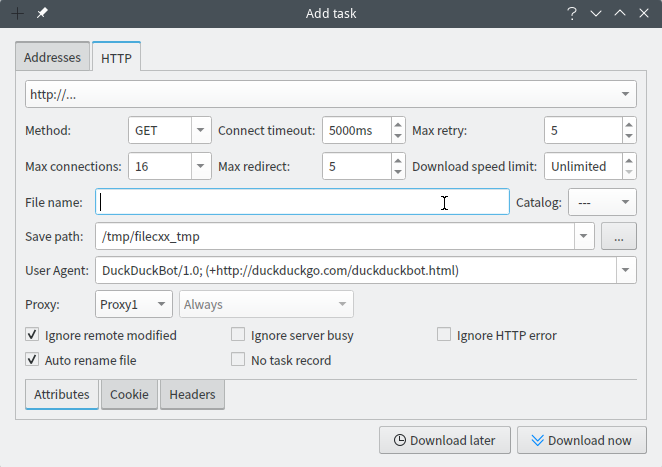Enable Ignore server busy option
Screen dimensions: 662x467
click(238, 336)
